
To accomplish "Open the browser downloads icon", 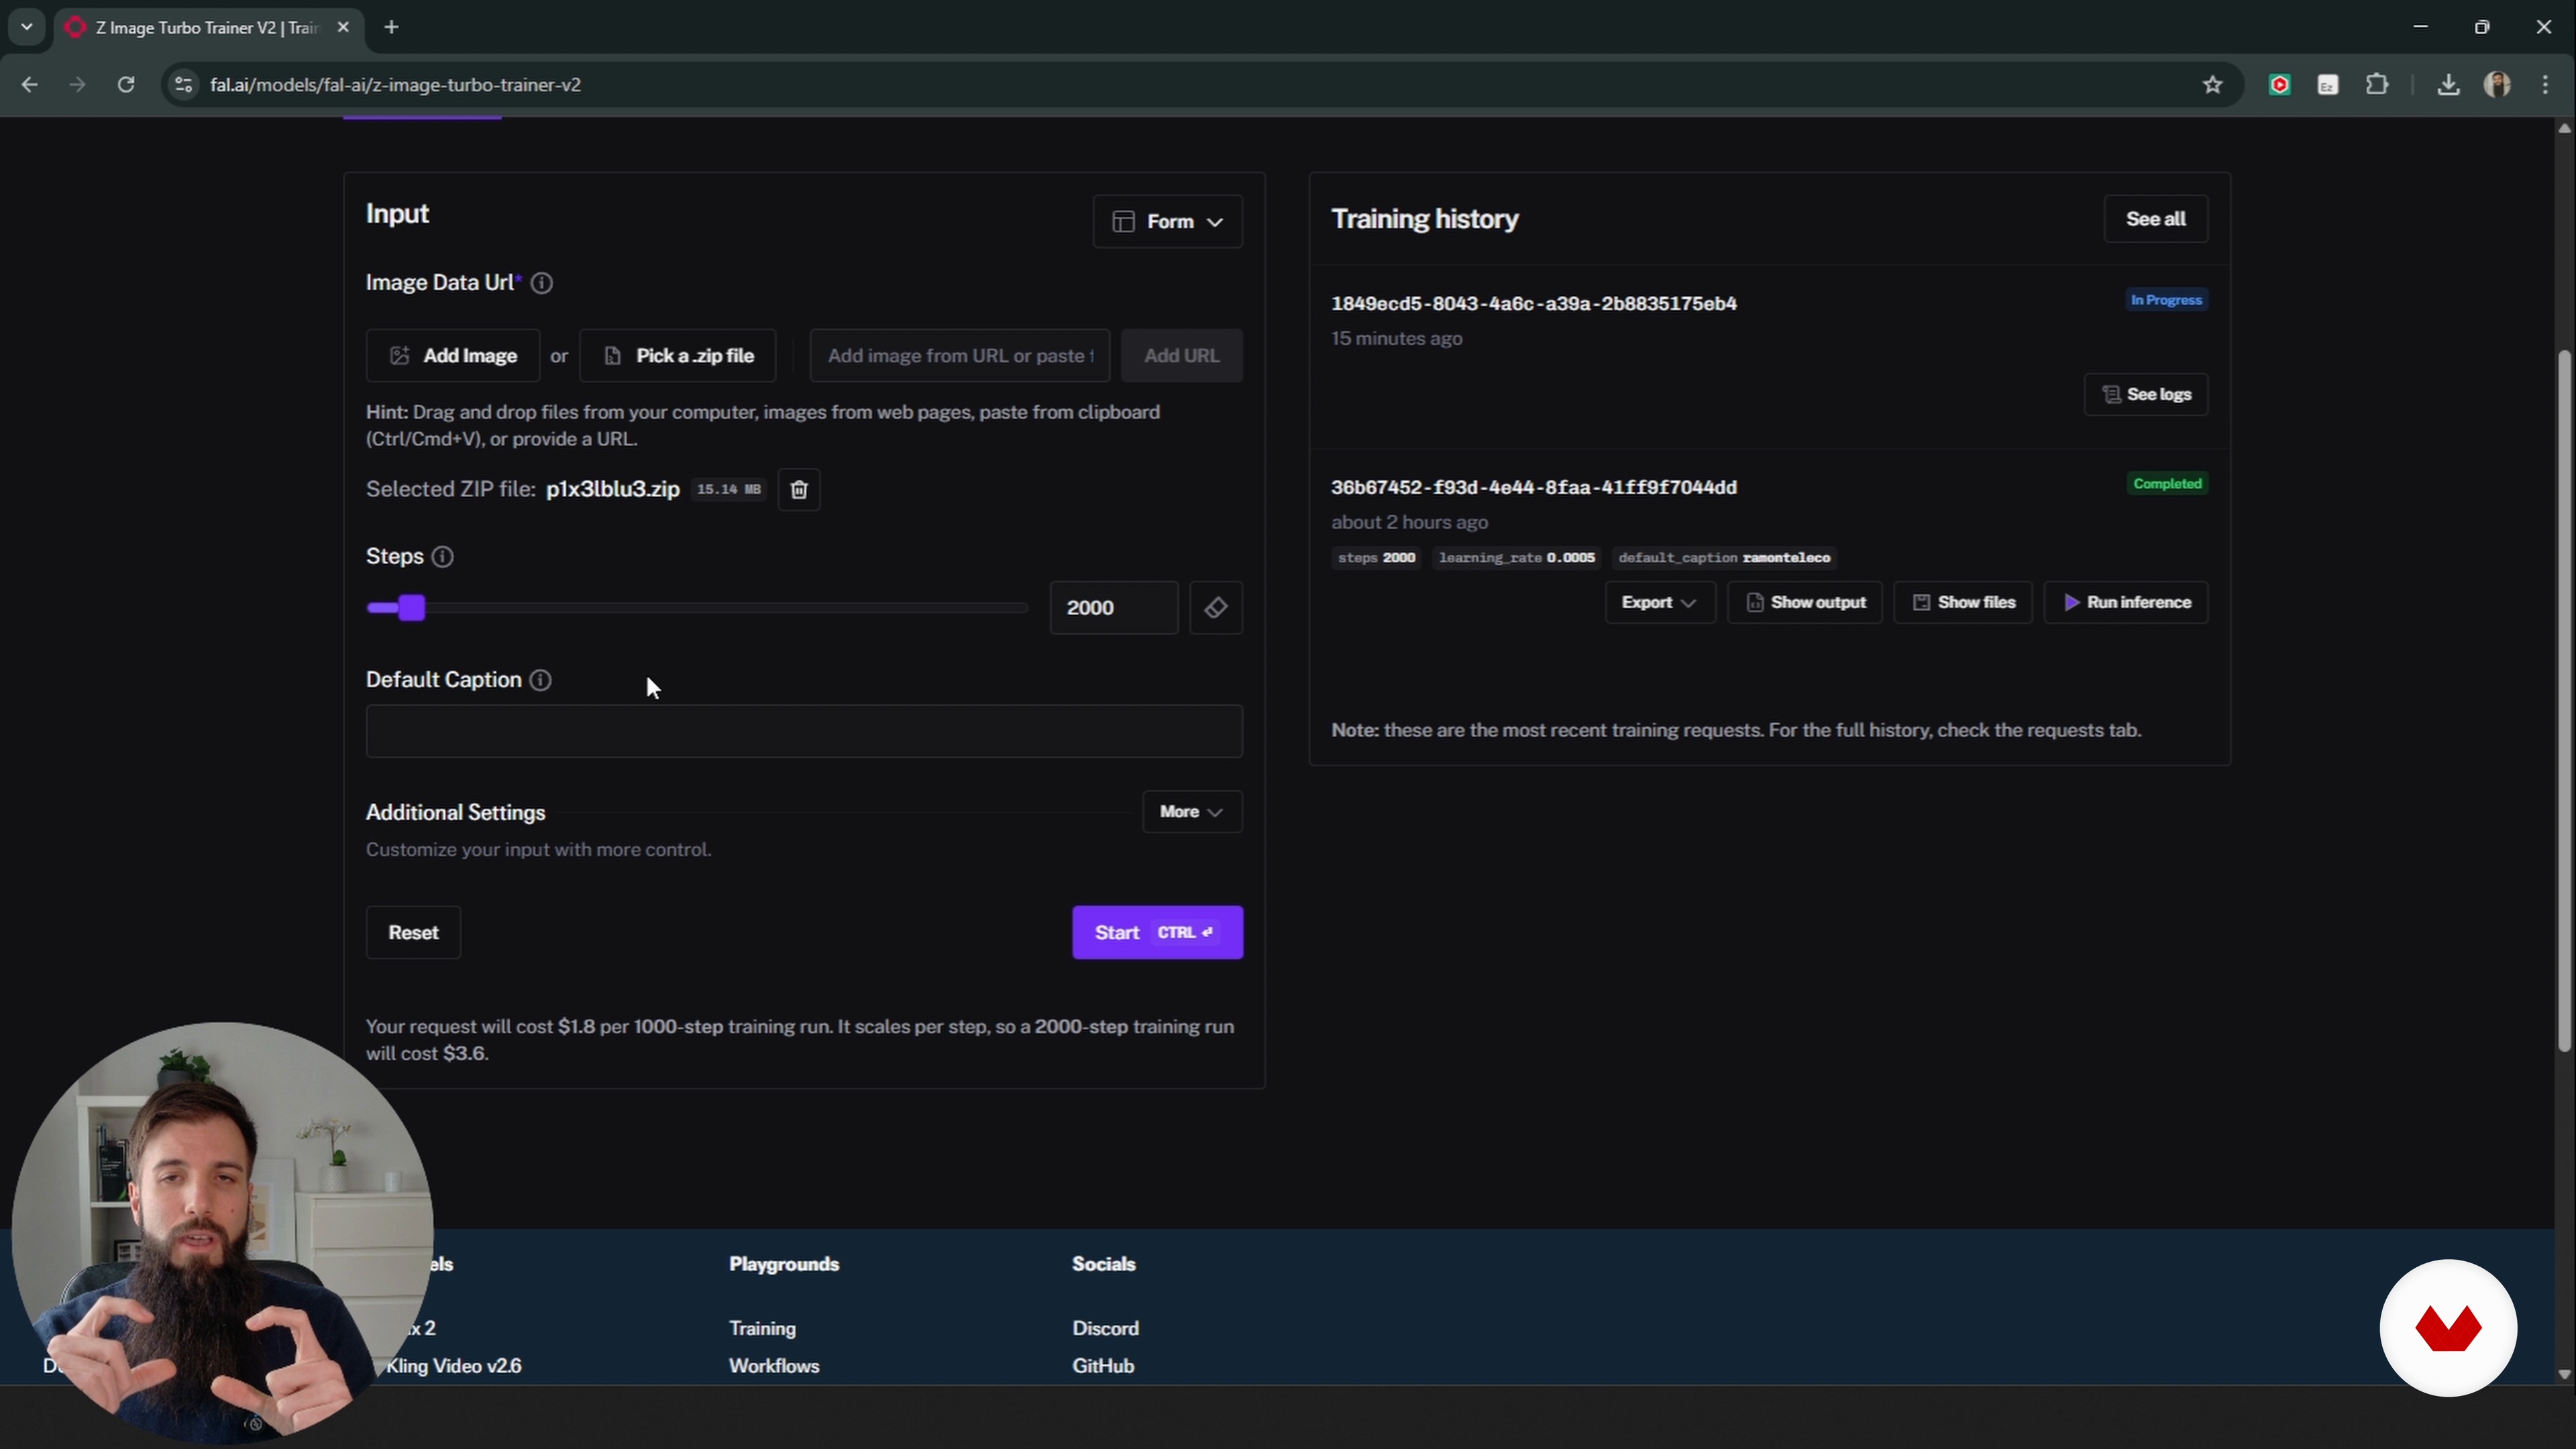I will 2447,85.
